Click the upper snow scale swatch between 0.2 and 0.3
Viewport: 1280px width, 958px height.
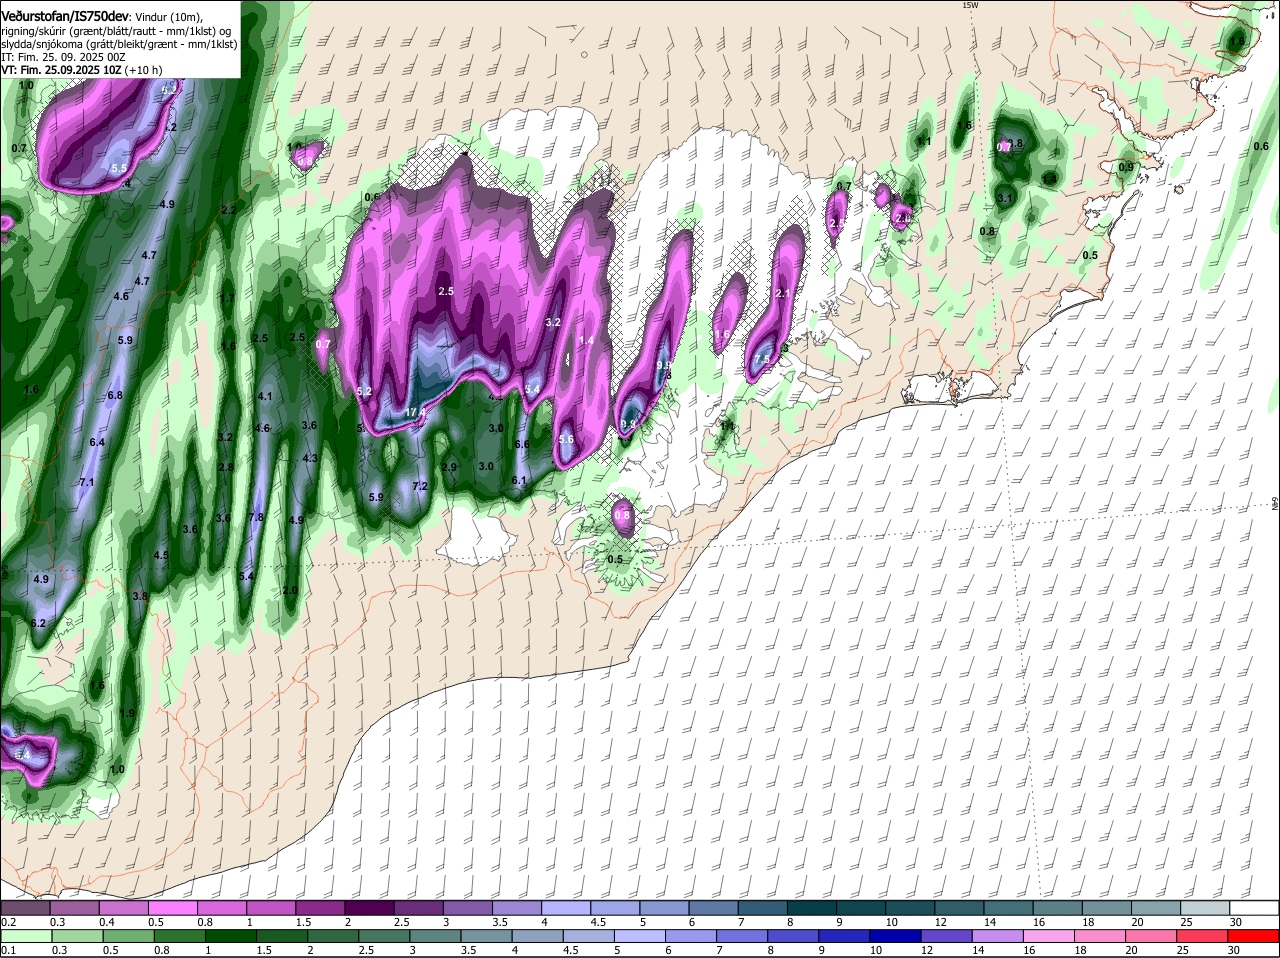[25, 908]
